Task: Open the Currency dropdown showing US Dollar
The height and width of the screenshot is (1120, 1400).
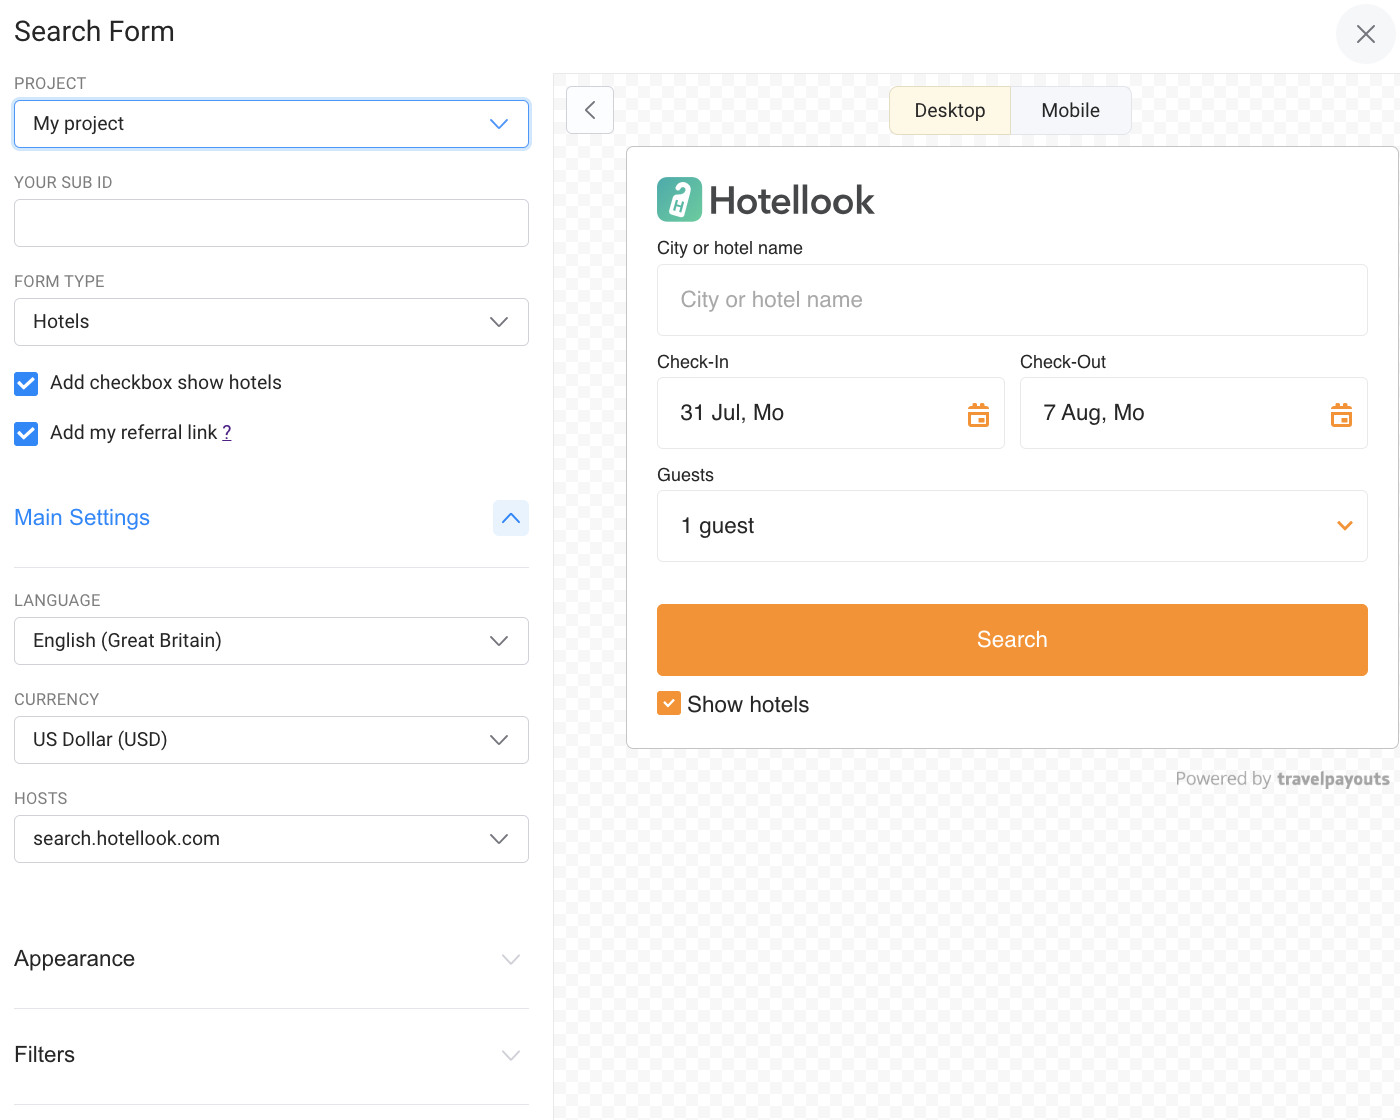Action: tap(271, 740)
